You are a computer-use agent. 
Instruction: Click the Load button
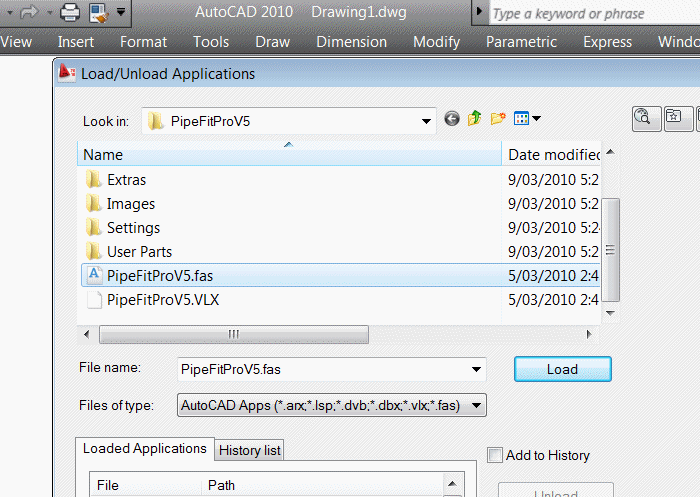562,369
